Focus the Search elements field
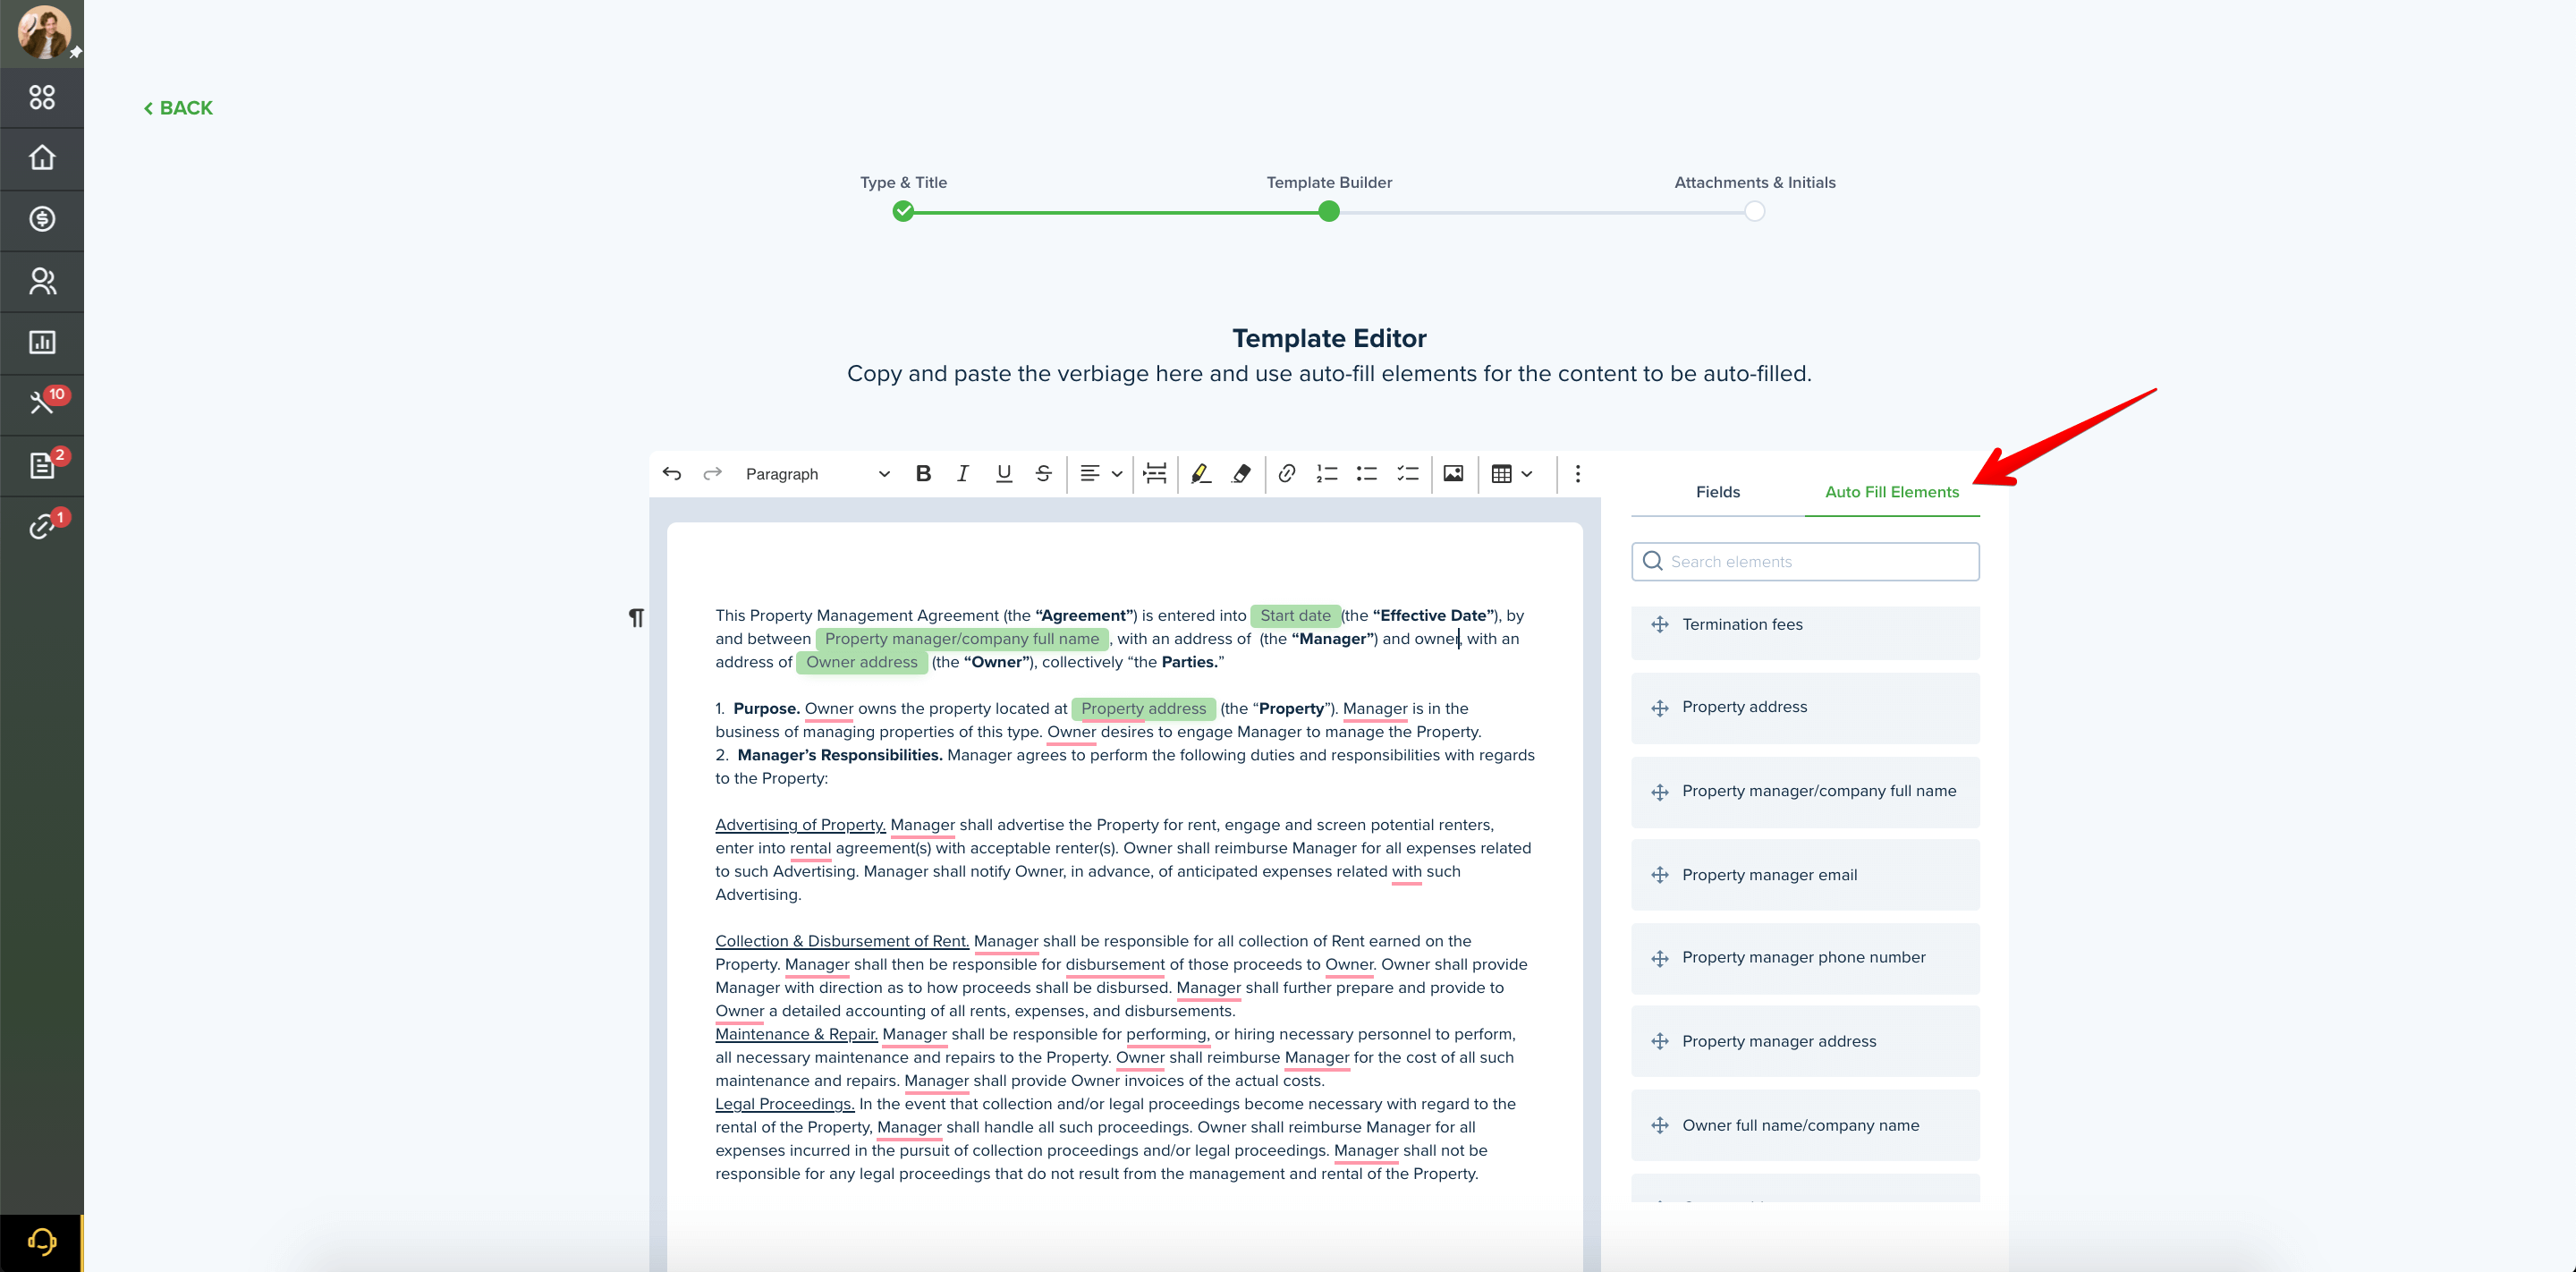 (x=1805, y=562)
